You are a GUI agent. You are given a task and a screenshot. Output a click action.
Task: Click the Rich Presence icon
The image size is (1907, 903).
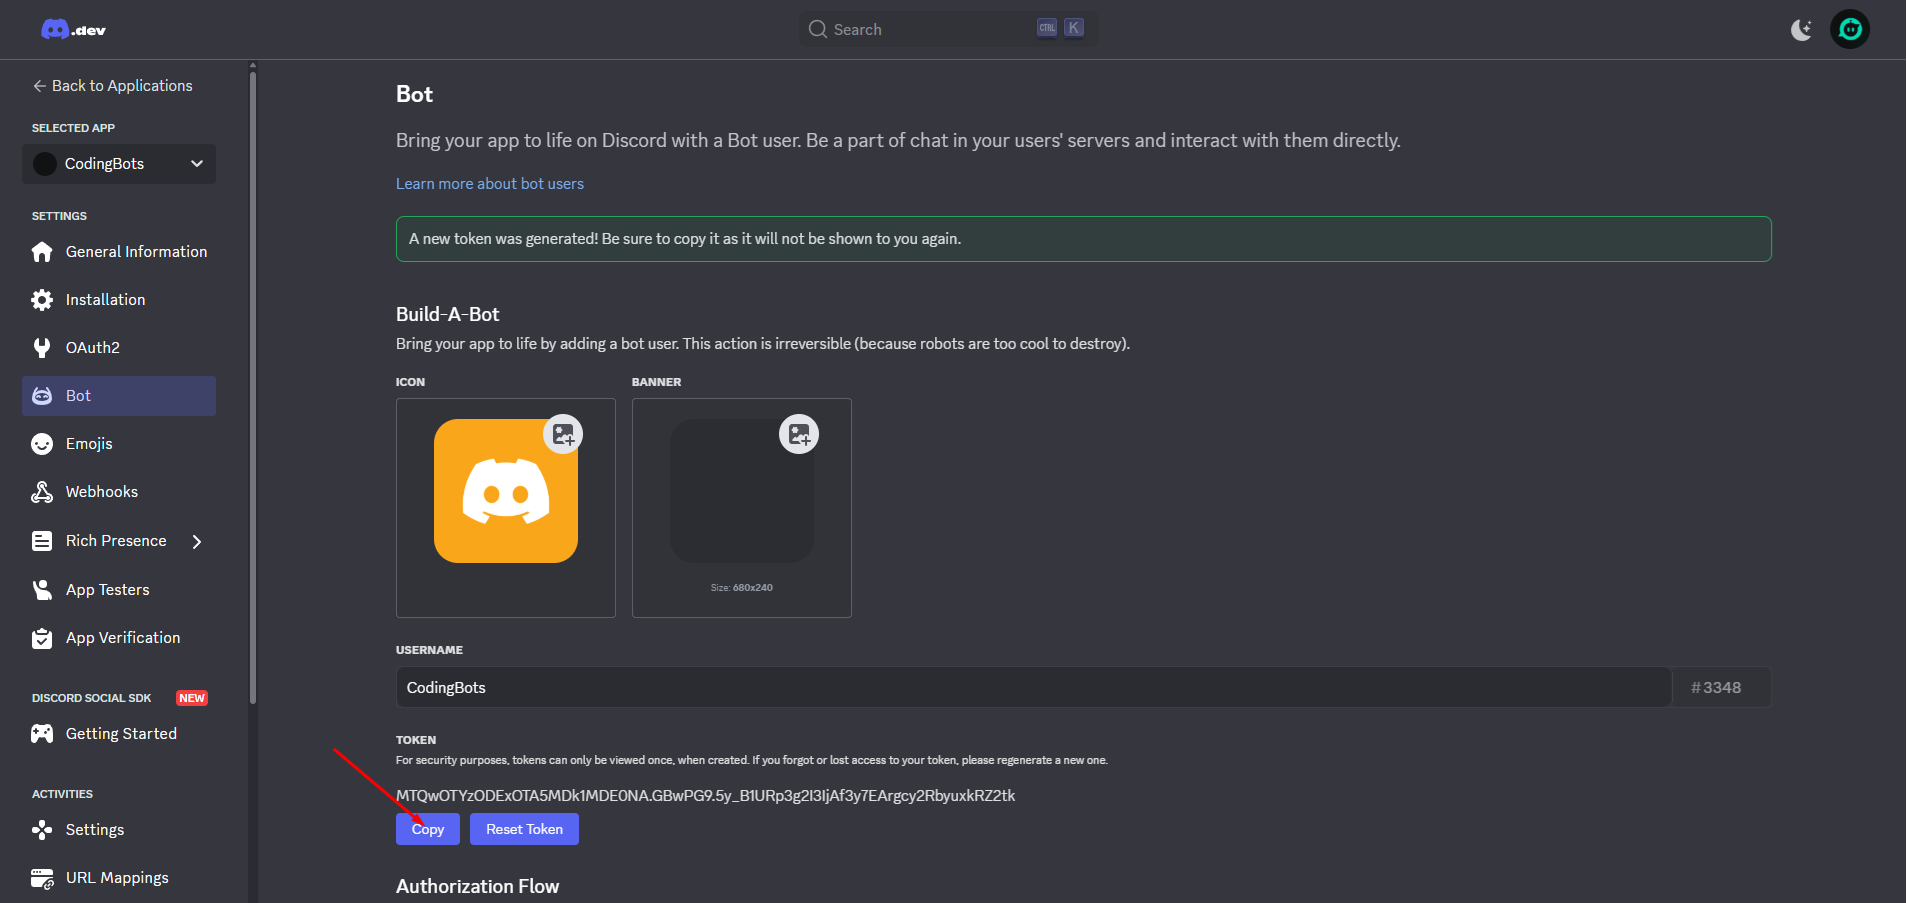(x=42, y=541)
